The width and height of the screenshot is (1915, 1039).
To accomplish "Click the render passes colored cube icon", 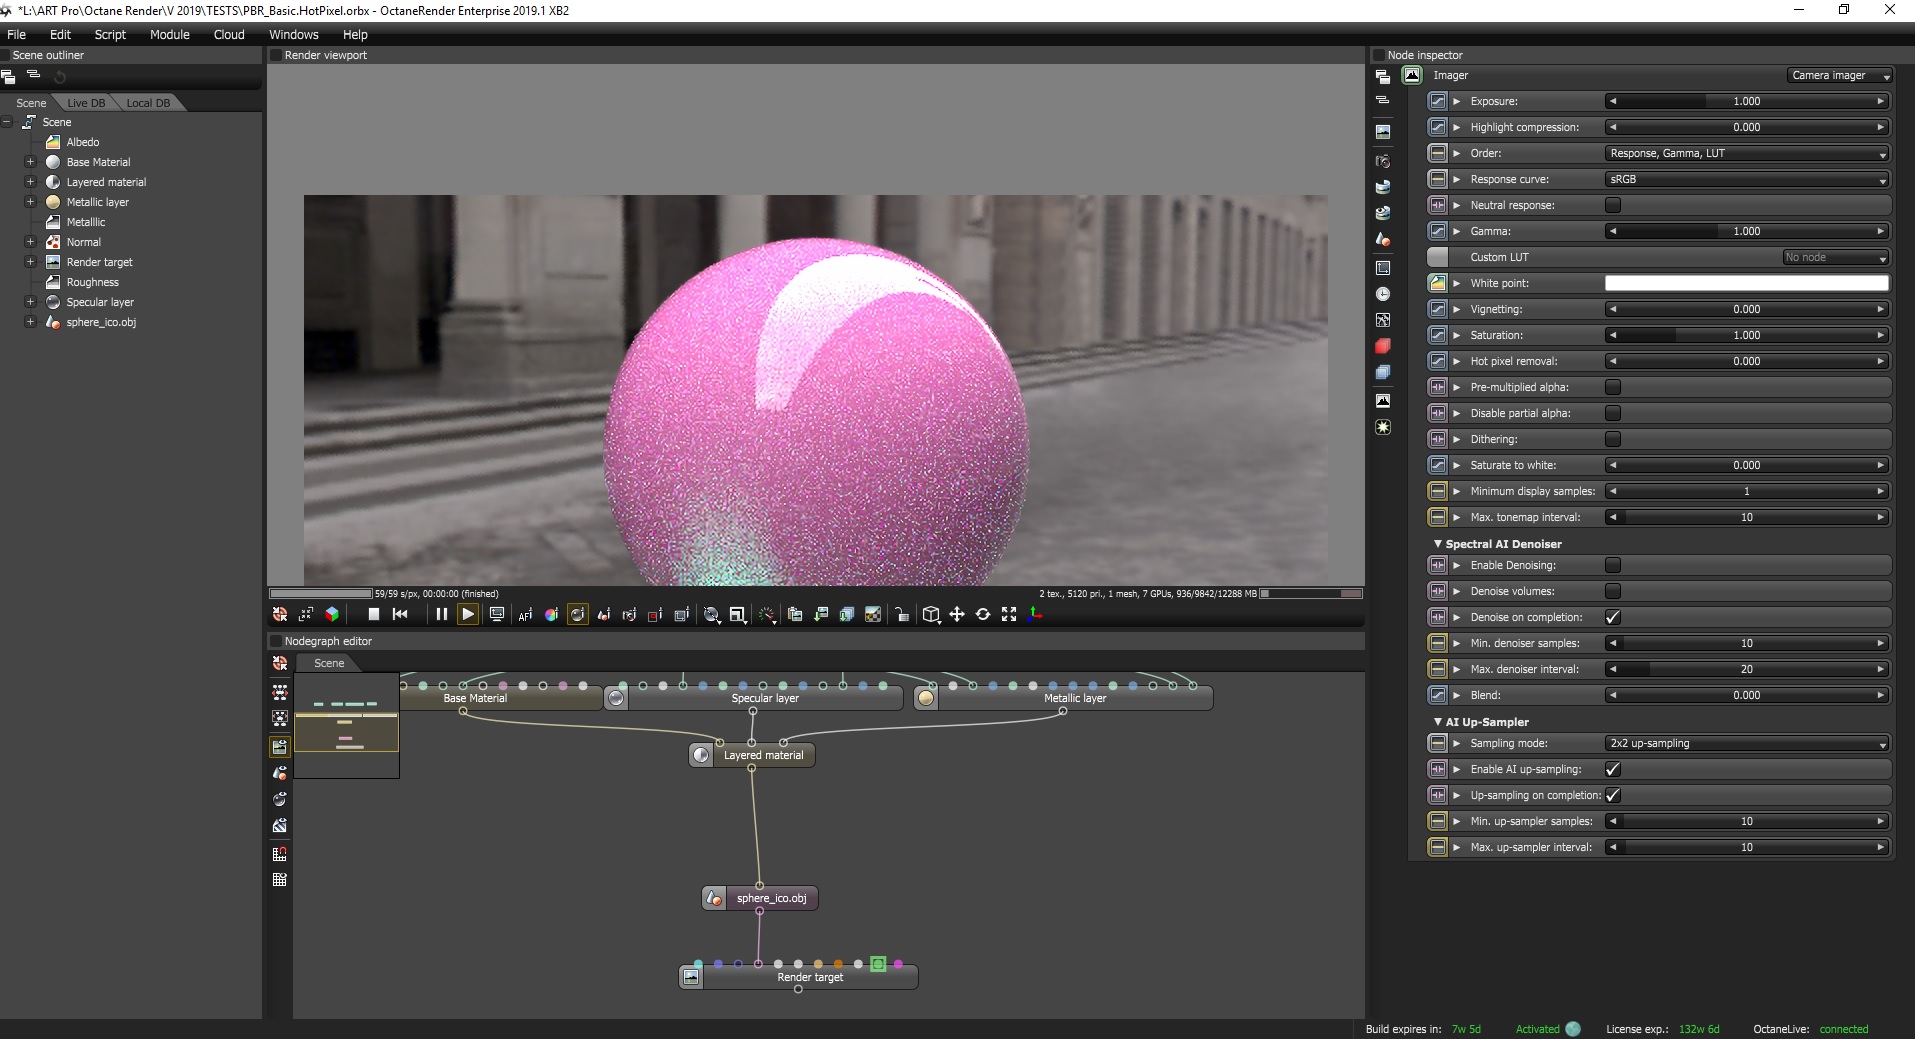I will 332,615.
